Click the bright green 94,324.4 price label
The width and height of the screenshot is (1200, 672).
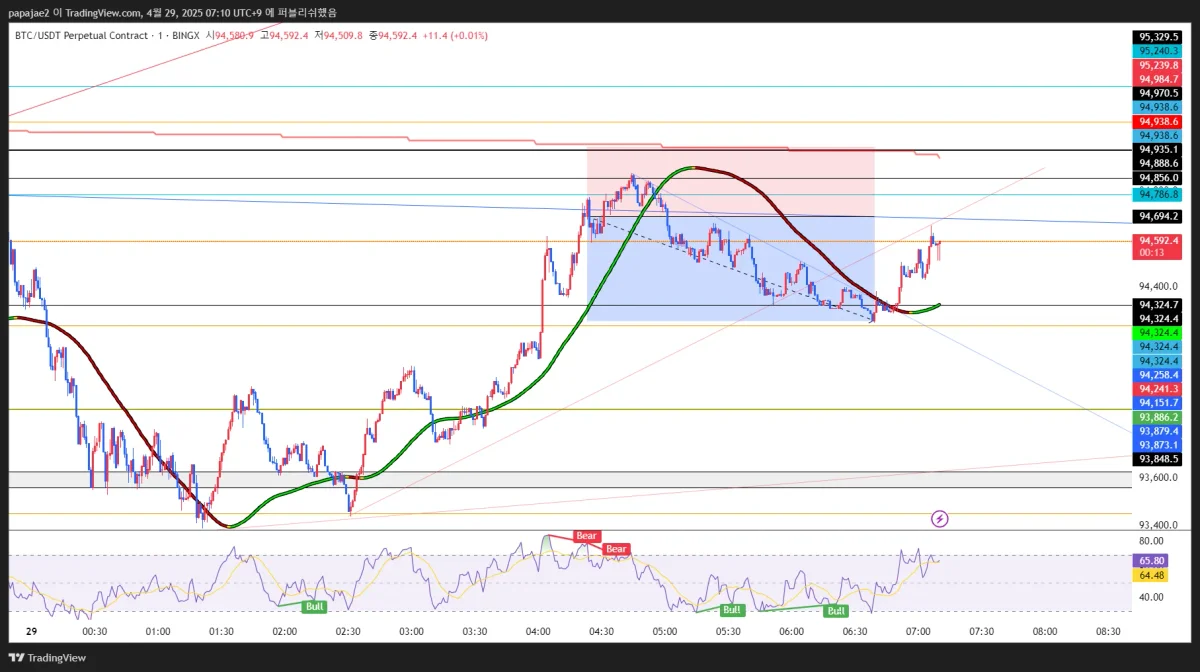pyautogui.click(x=1157, y=332)
